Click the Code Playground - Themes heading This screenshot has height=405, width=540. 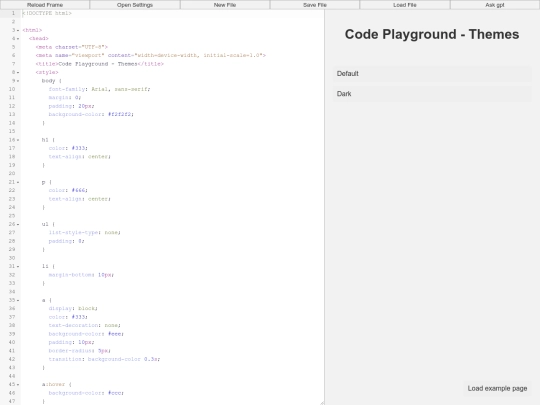click(x=432, y=34)
